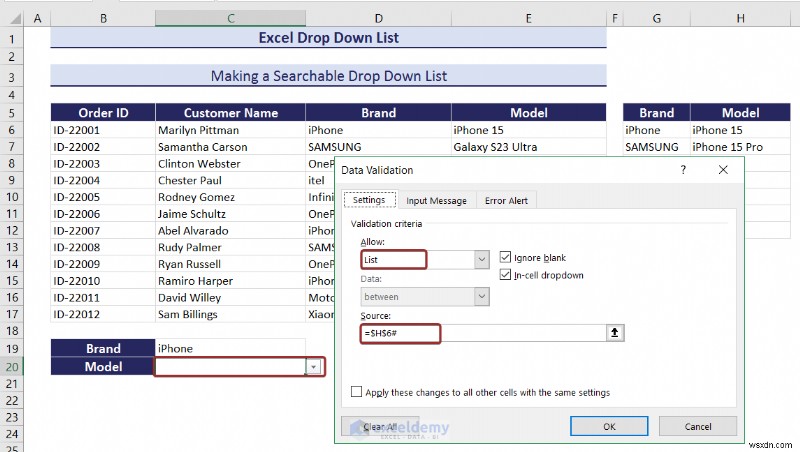Viewport: 800px width, 452px height.
Task: Switch to the Error Alert tab
Action: click(506, 200)
